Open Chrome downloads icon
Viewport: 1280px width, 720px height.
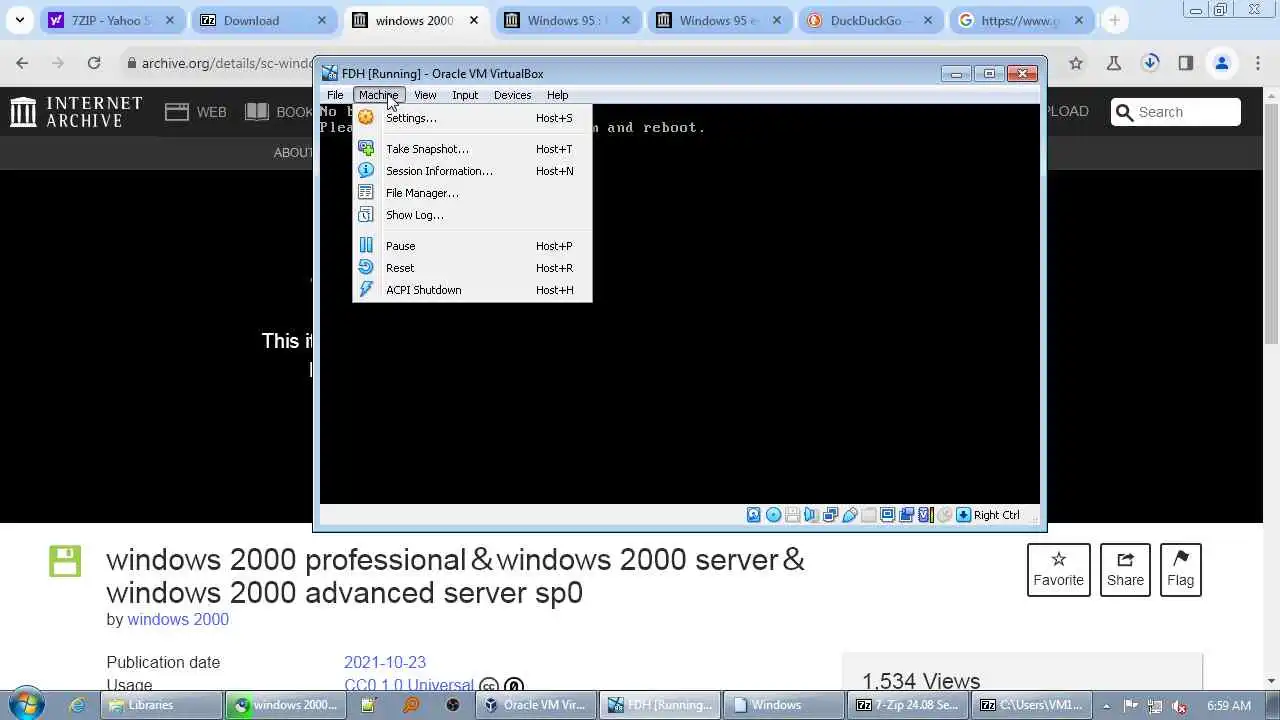pos(1150,63)
